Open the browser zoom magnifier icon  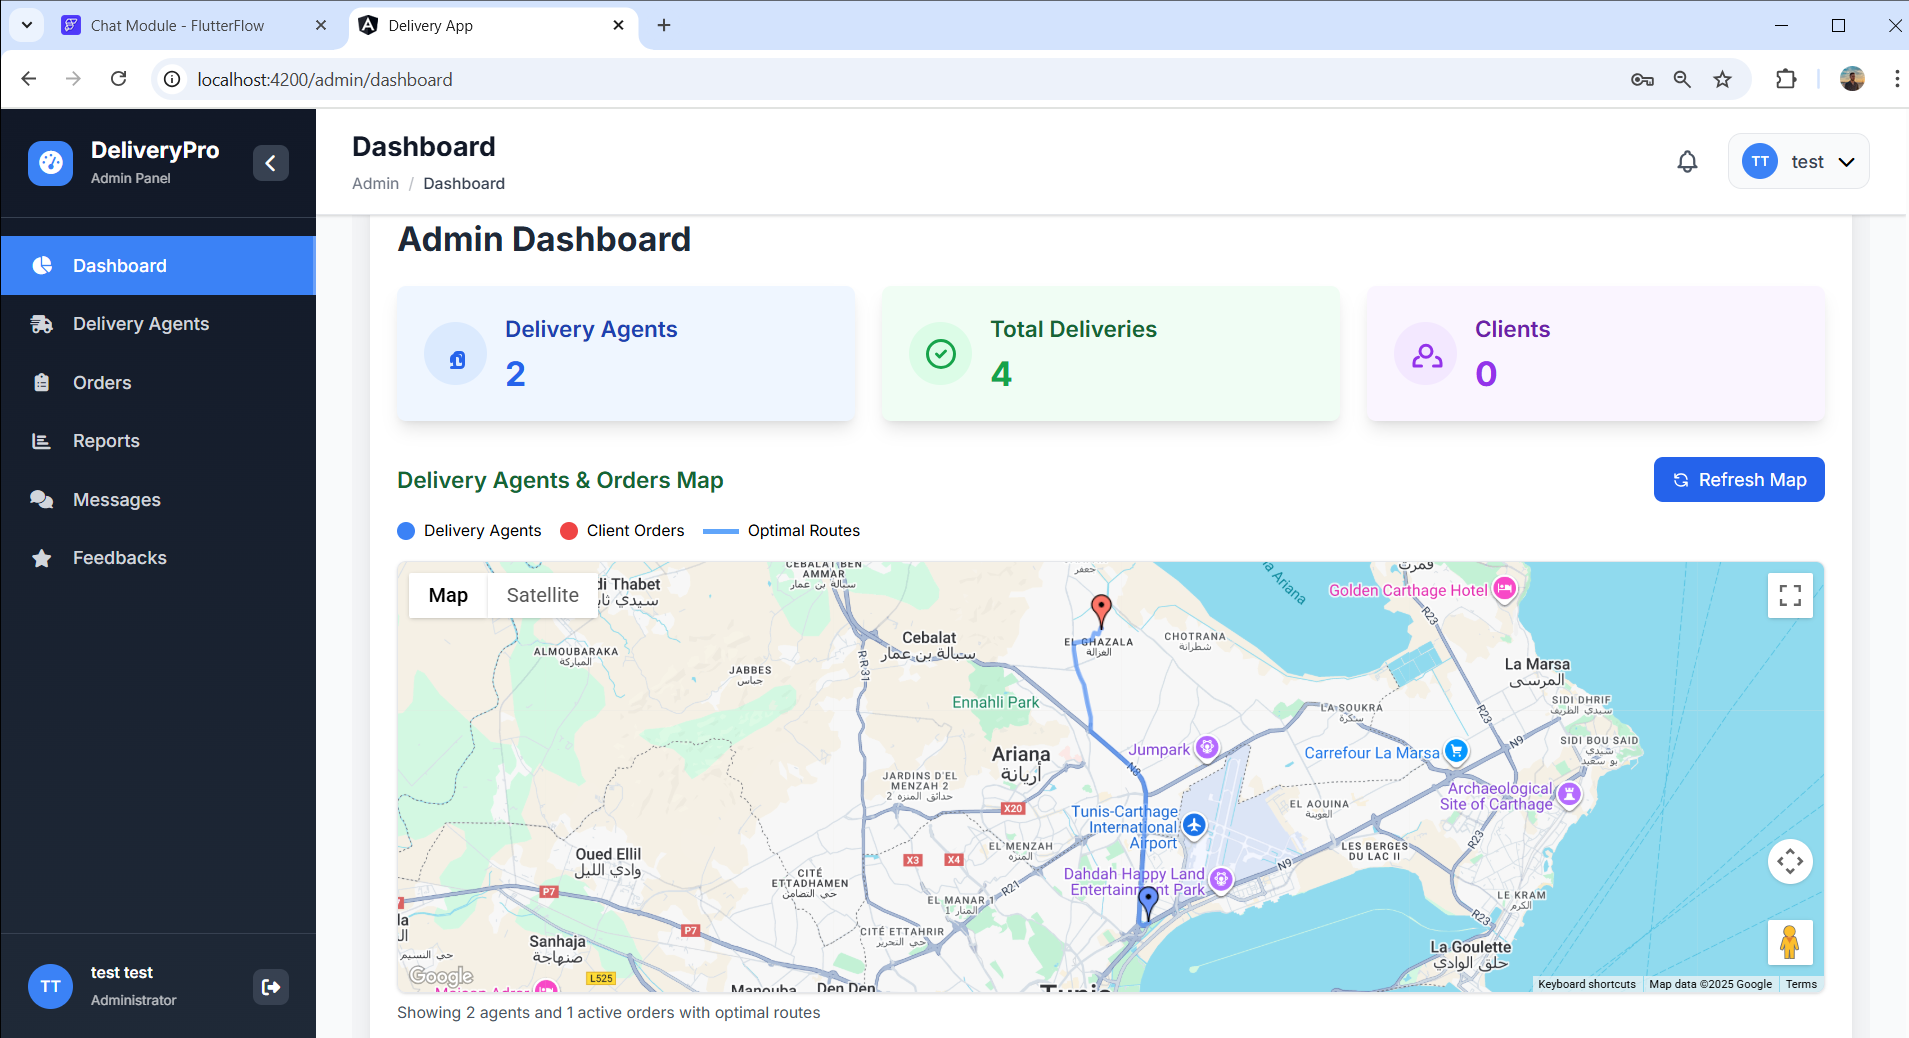[1682, 79]
